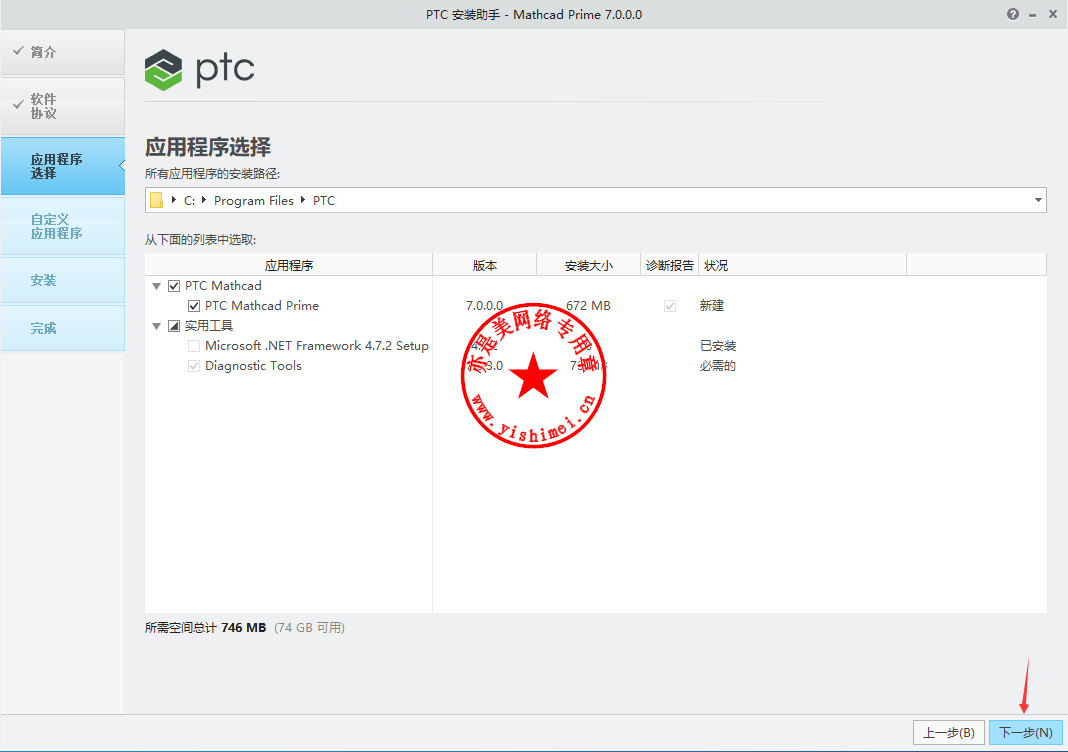Collapse the PTC Mathcad tree group
The height and width of the screenshot is (752, 1068).
click(x=157, y=286)
